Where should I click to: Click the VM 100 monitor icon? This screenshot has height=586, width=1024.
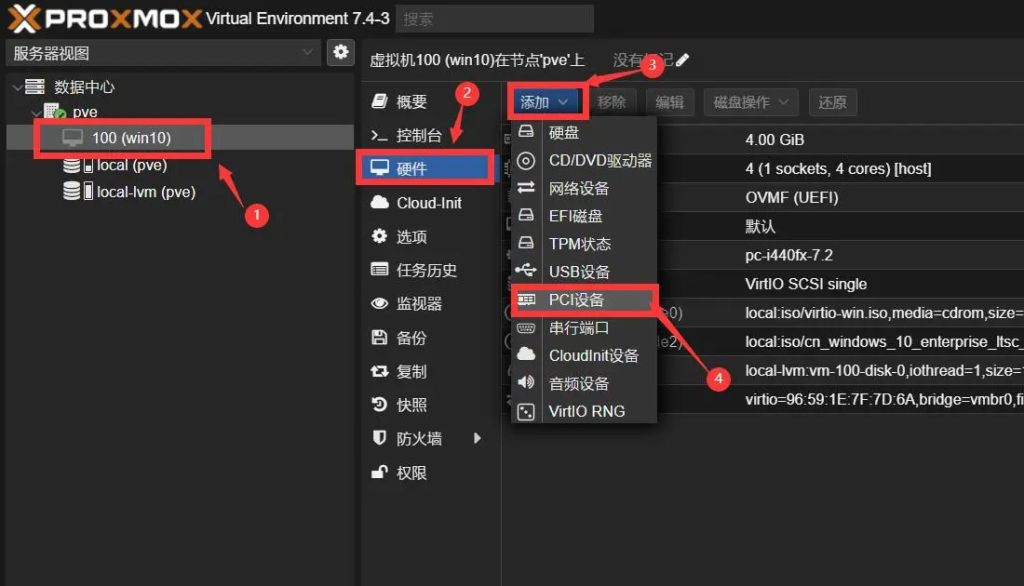coord(72,137)
